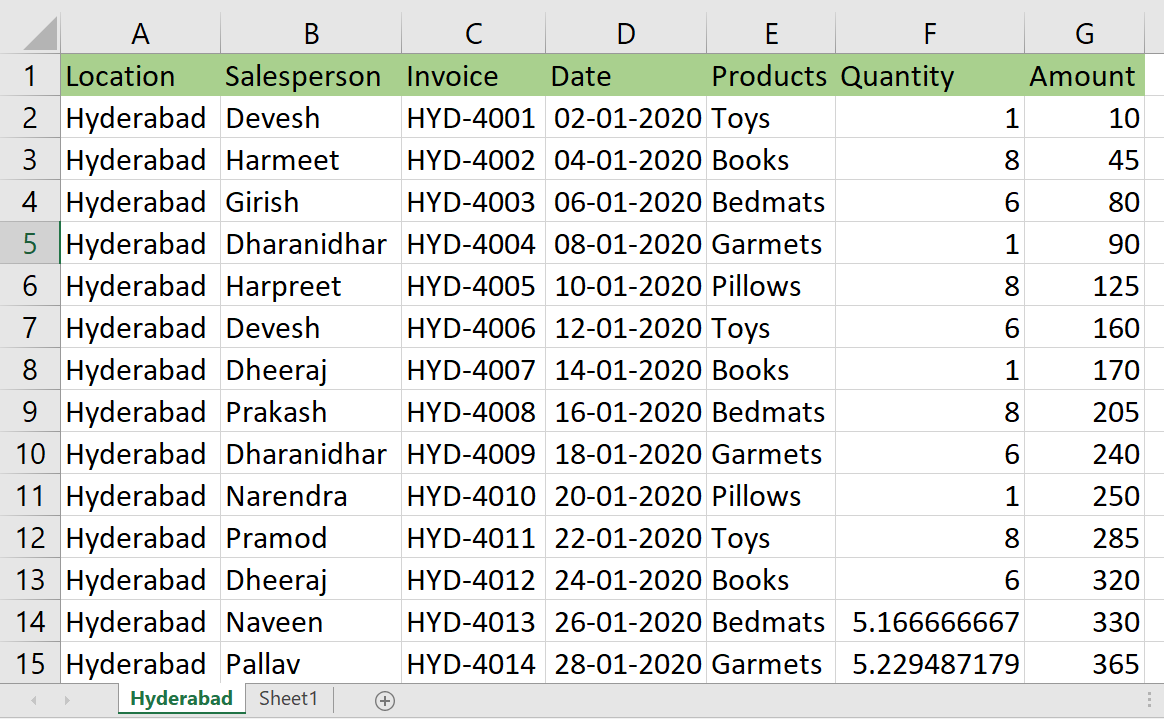
Task: Select the date cell 28-01-2020
Action: 625,664
